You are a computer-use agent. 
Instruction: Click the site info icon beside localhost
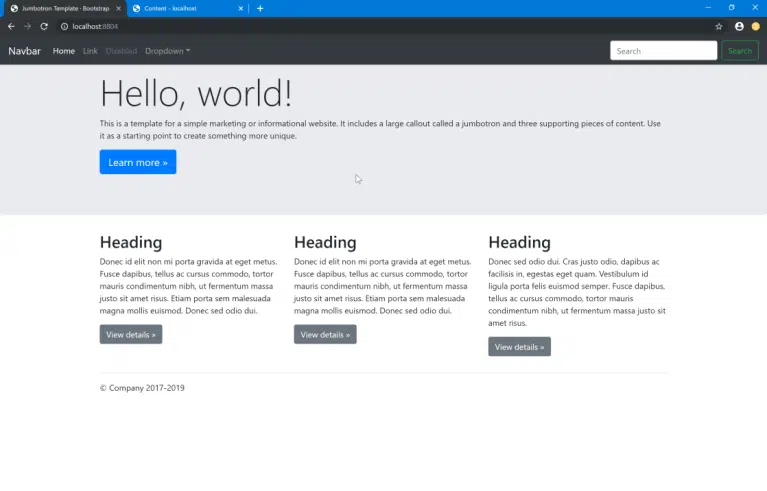[64, 26]
